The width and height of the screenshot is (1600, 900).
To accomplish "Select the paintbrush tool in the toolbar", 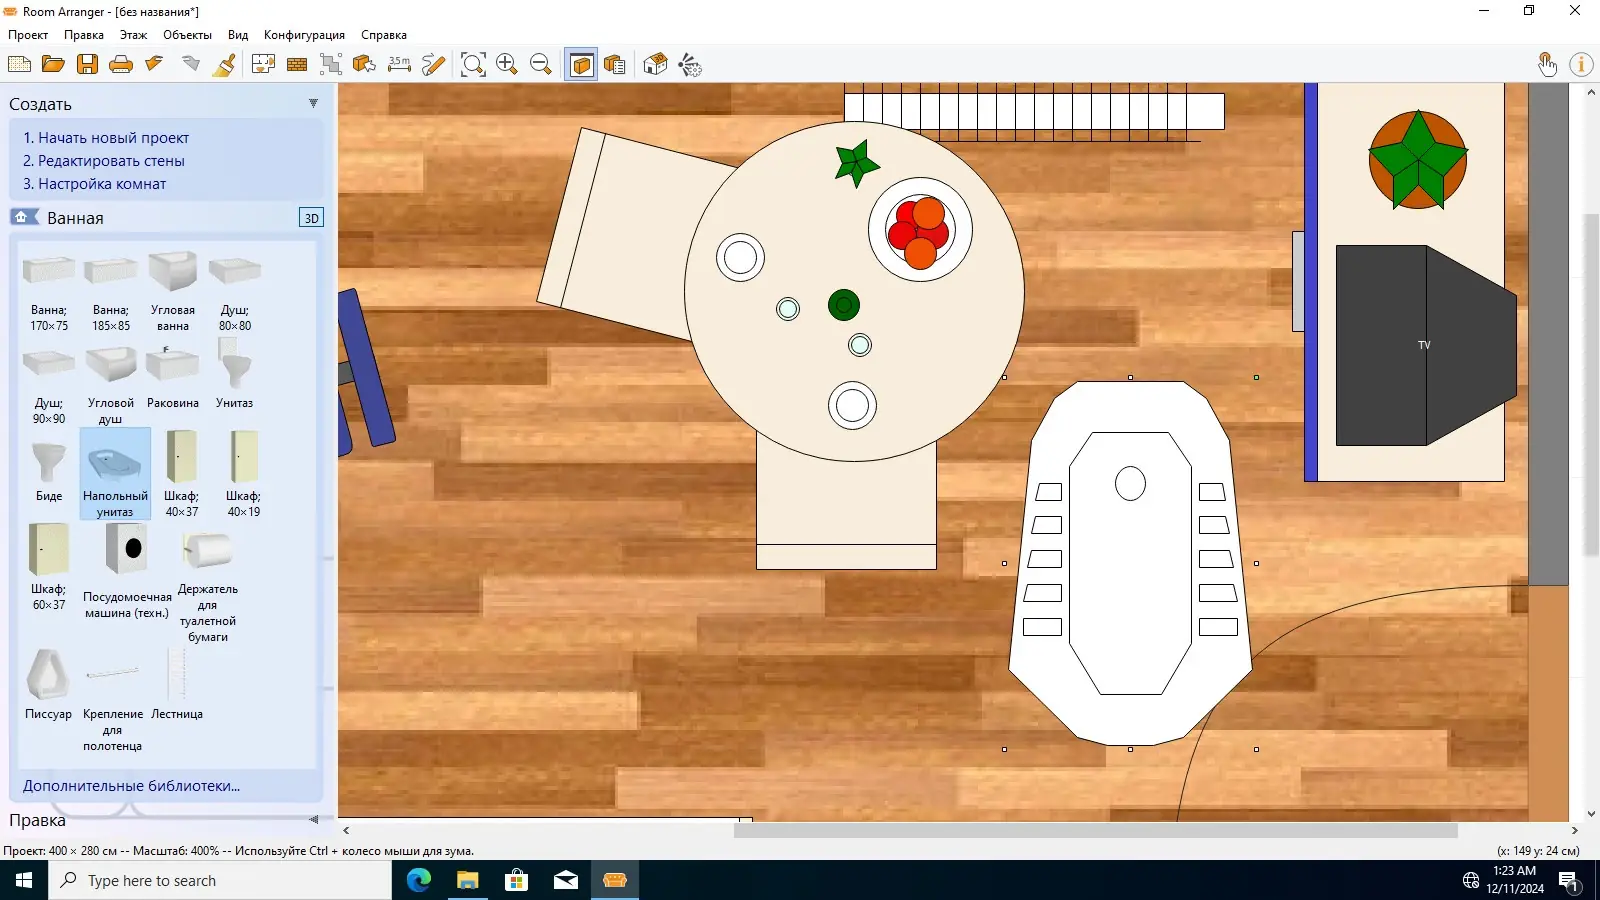I will point(225,65).
